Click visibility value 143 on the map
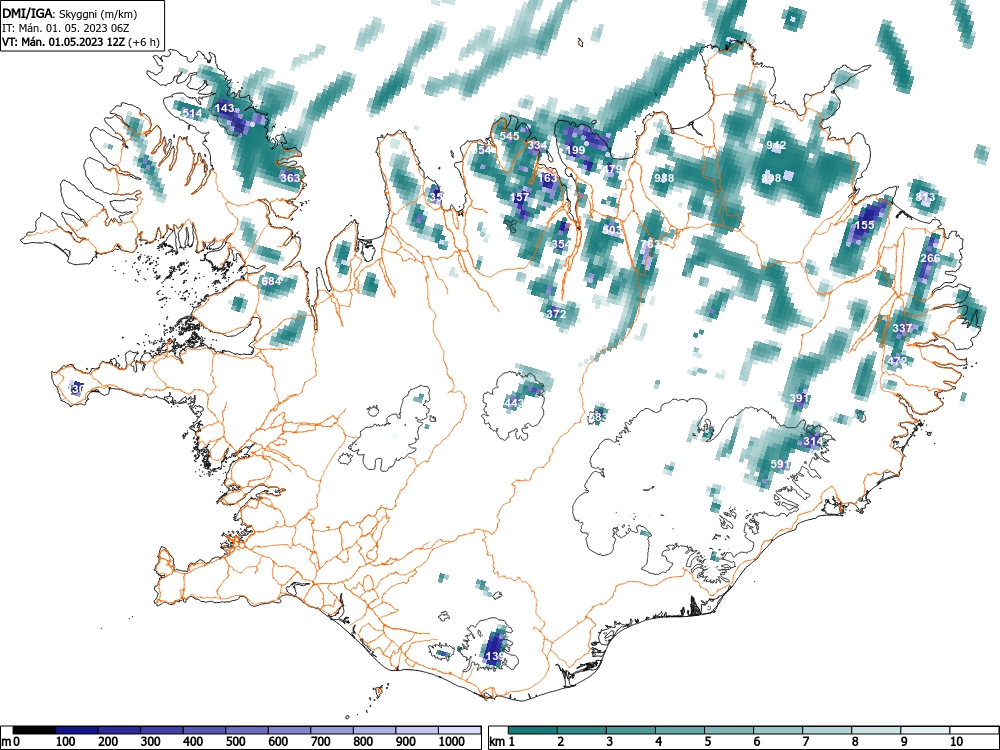The image size is (1000, 750). [224, 108]
